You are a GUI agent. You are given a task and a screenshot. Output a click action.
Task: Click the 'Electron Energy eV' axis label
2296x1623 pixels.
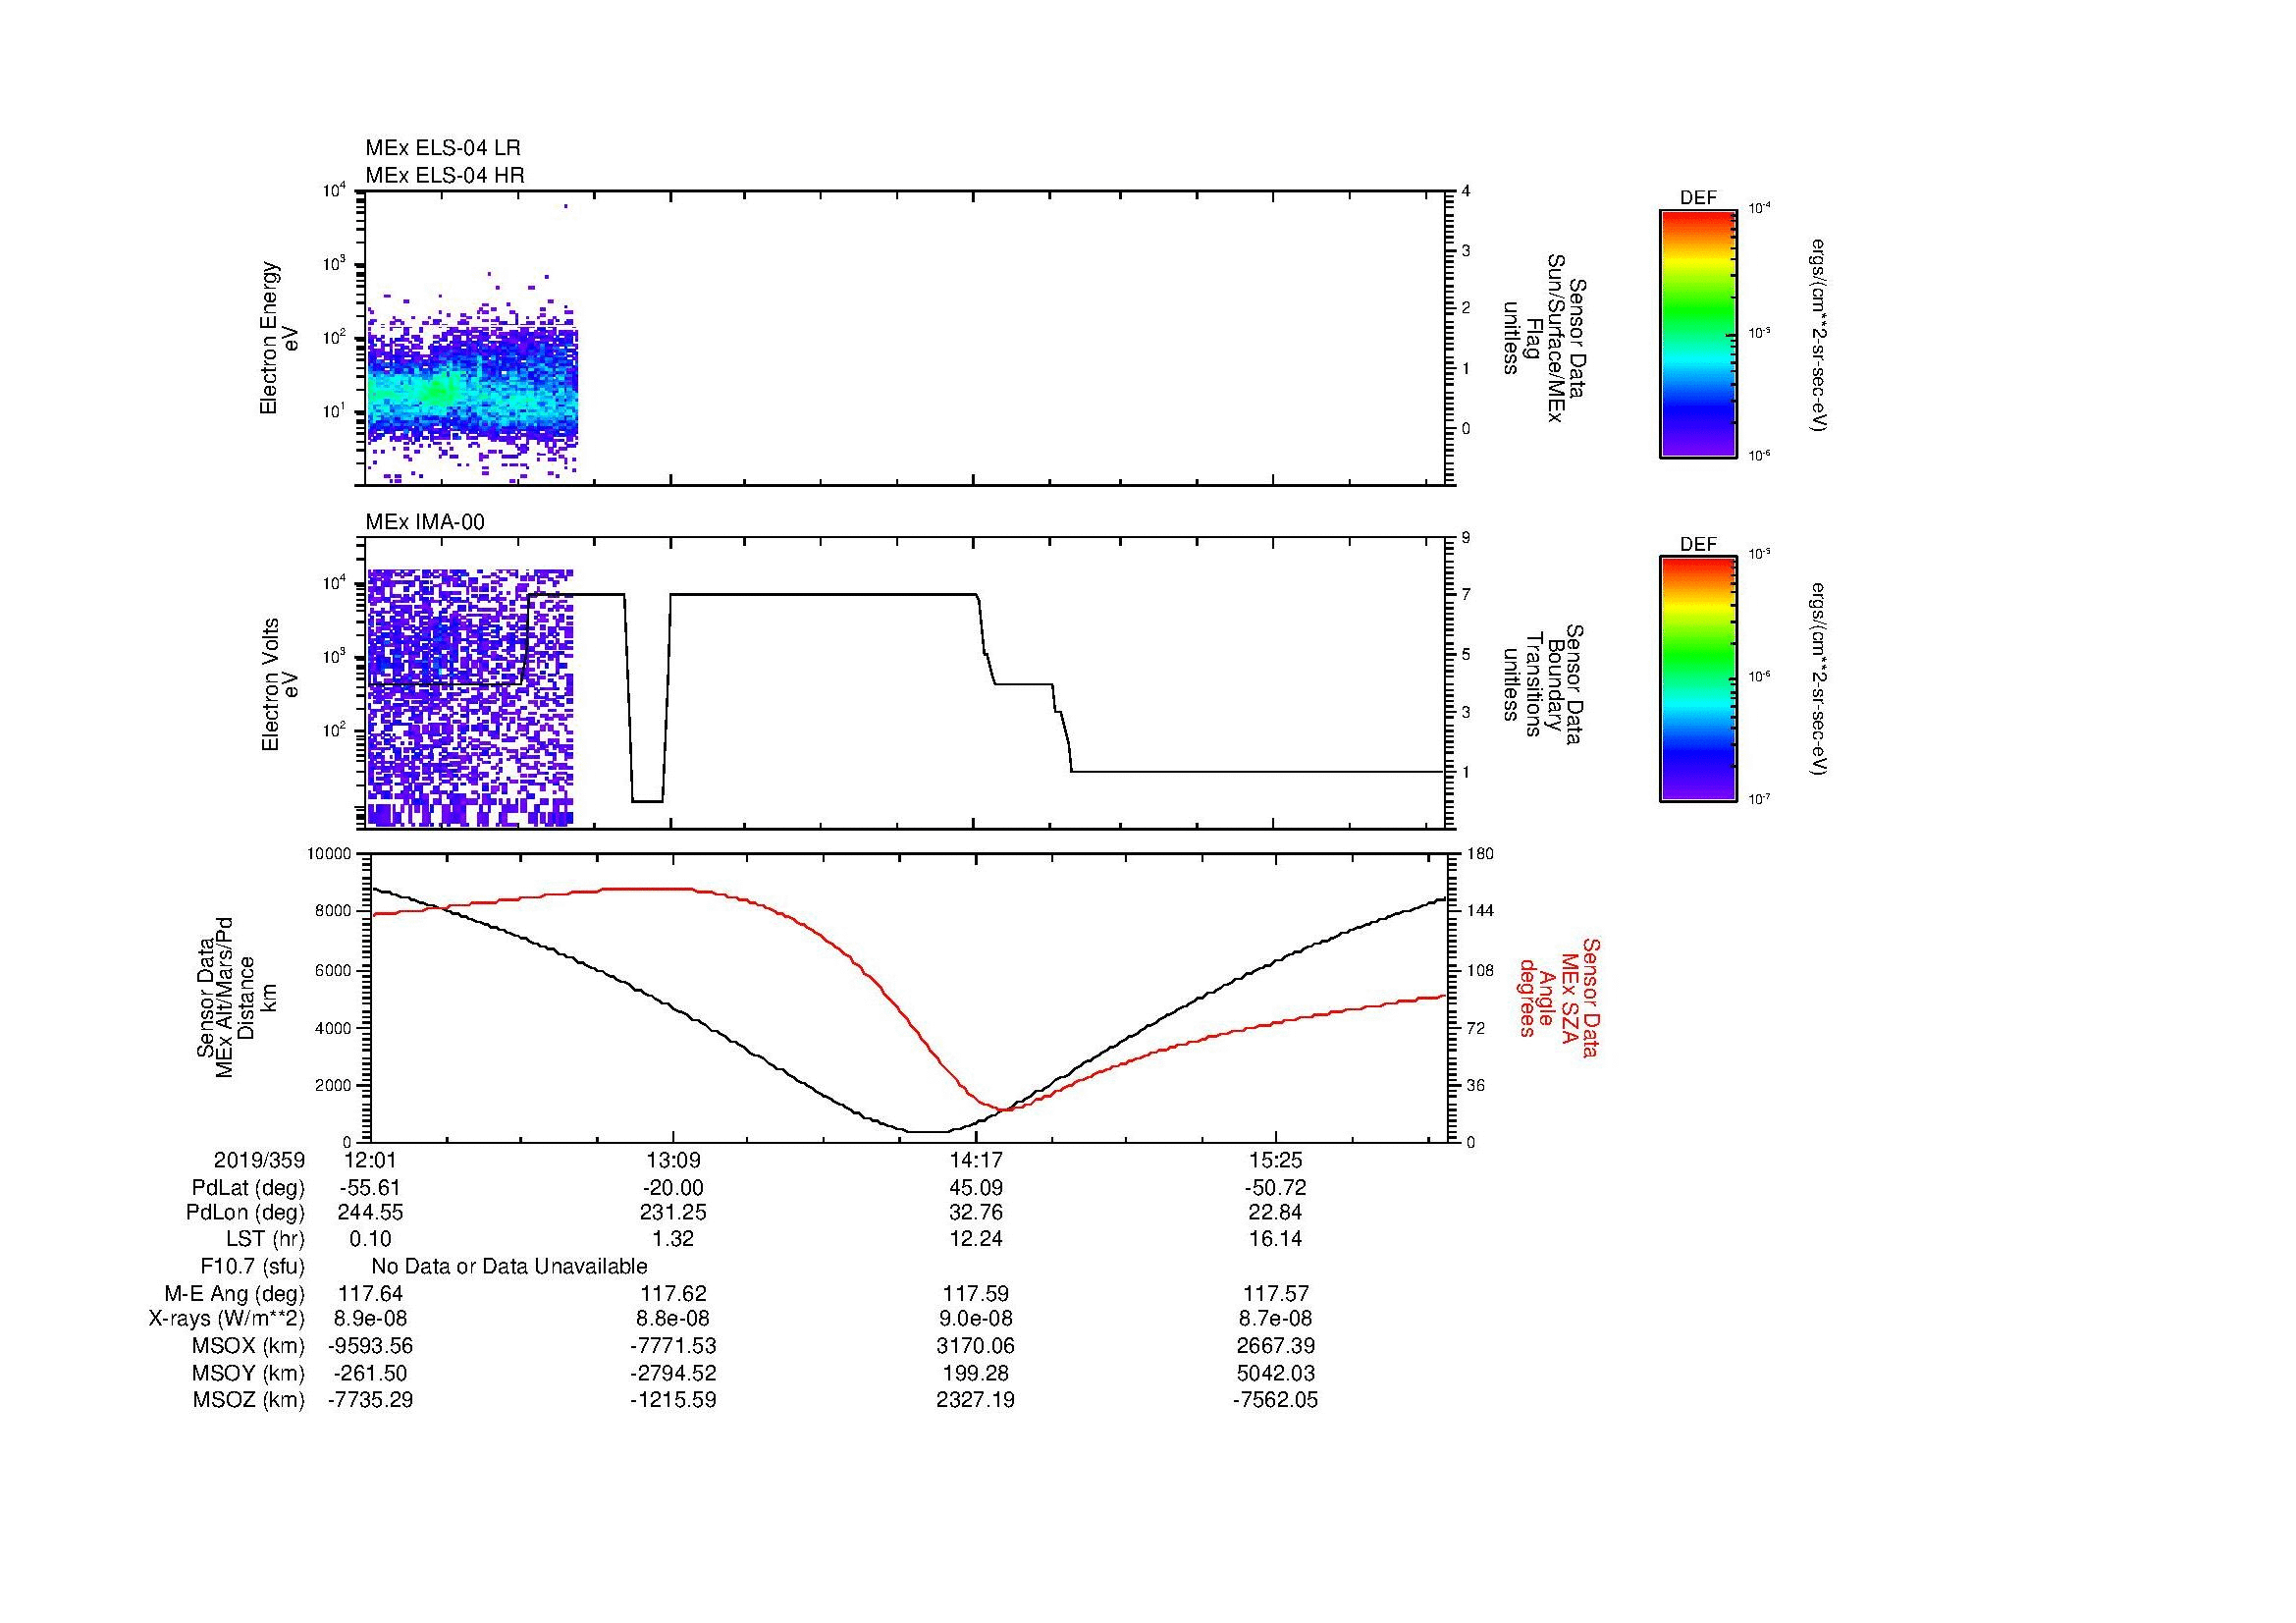pyautogui.click(x=279, y=338)
